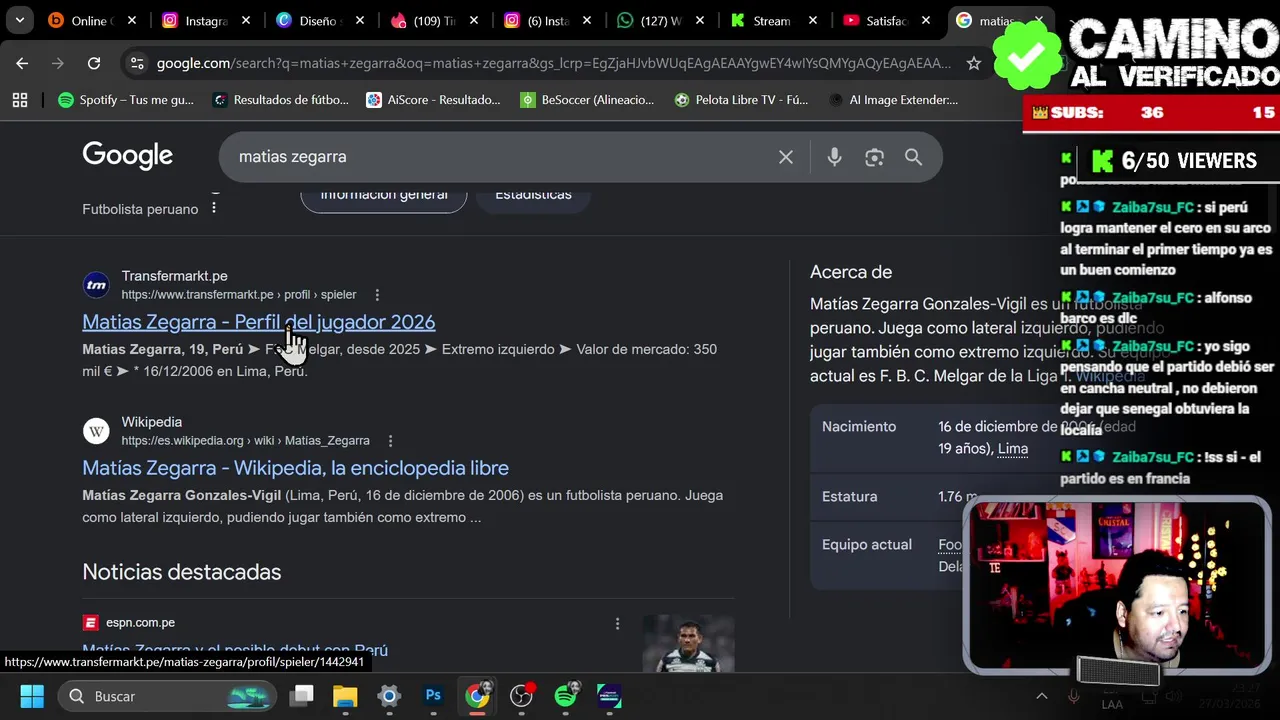Open the Chrome apps grid shortcut
This screenshot has width=1280, height=720.
point(20,100)
